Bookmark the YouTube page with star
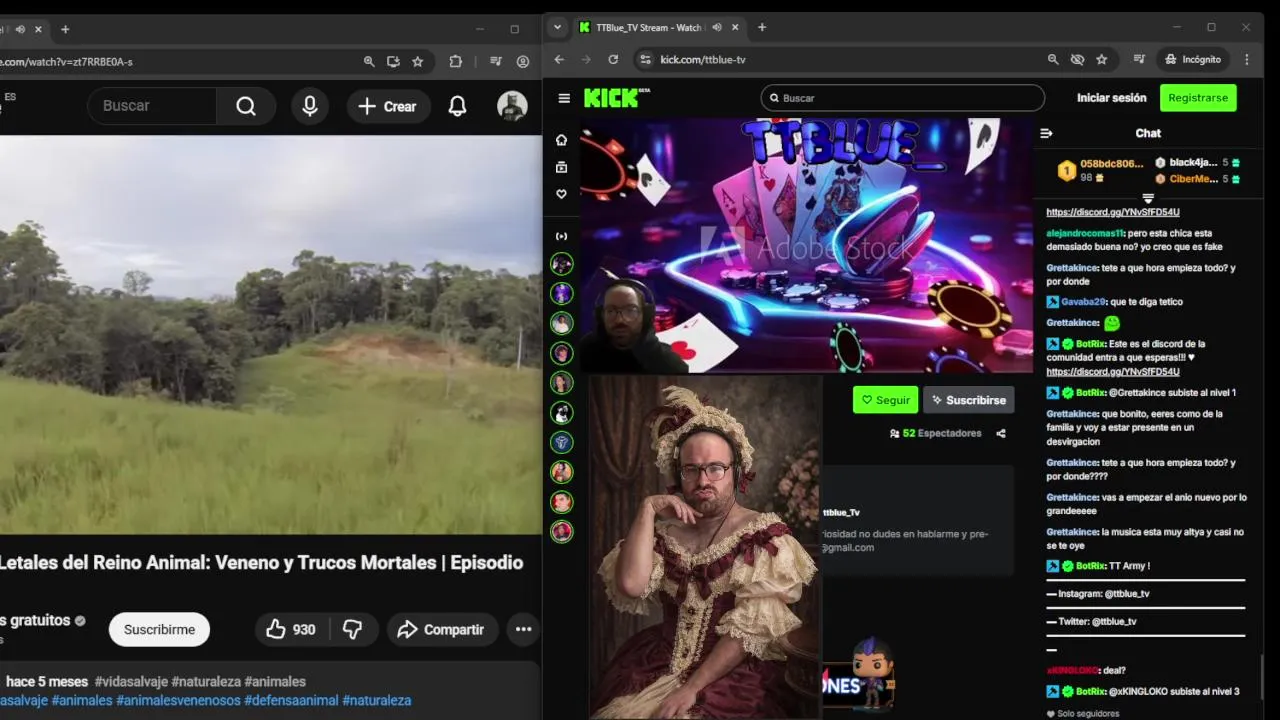Viewport: 1280px width, 720px height. click(x=417, y=62)
